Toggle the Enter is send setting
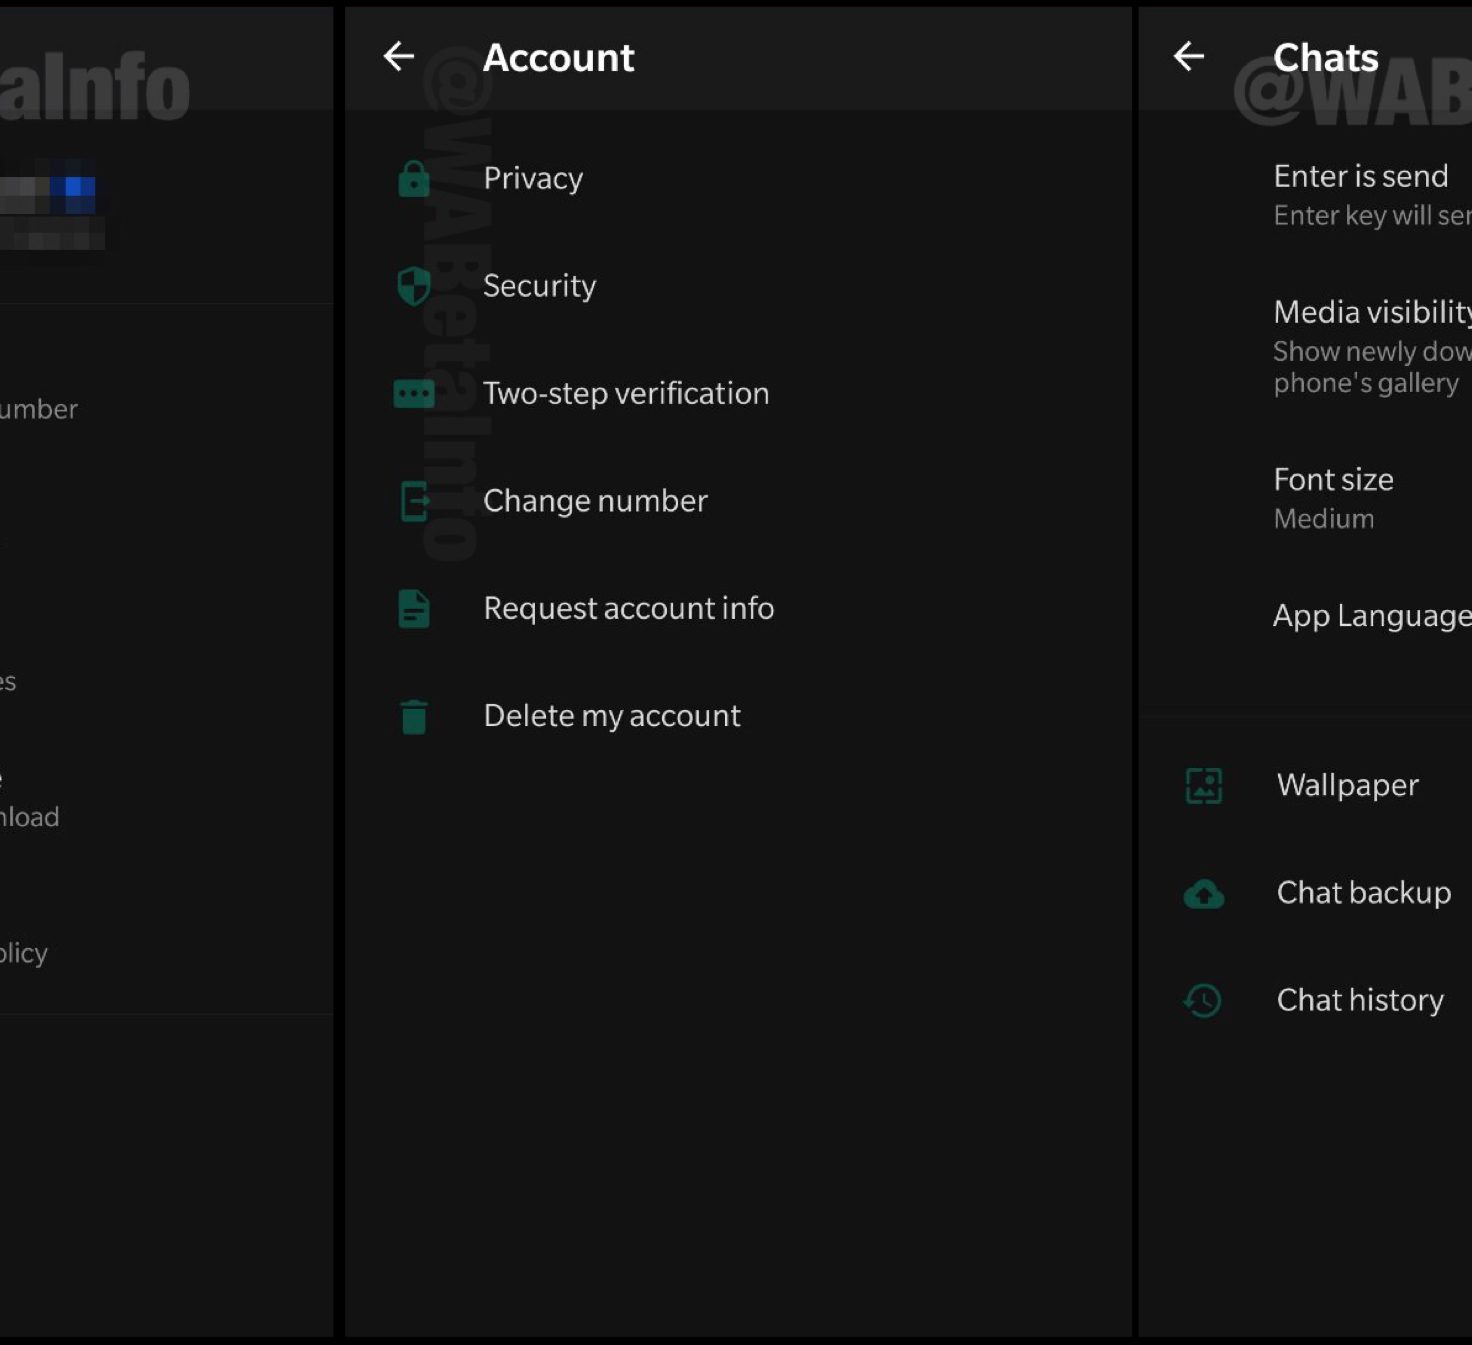The height and width of the screenshot is (1345, 1472). [1360, 194]
